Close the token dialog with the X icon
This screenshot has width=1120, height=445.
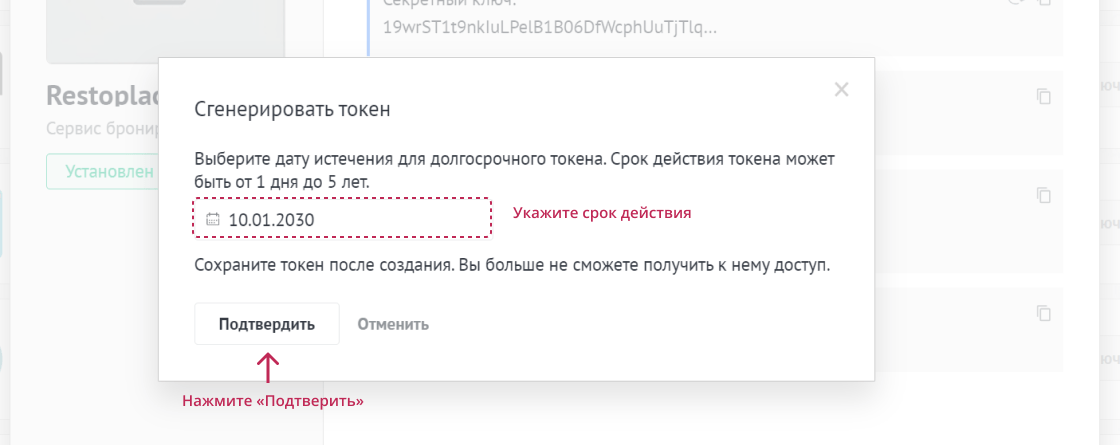(x=841, y=89)
